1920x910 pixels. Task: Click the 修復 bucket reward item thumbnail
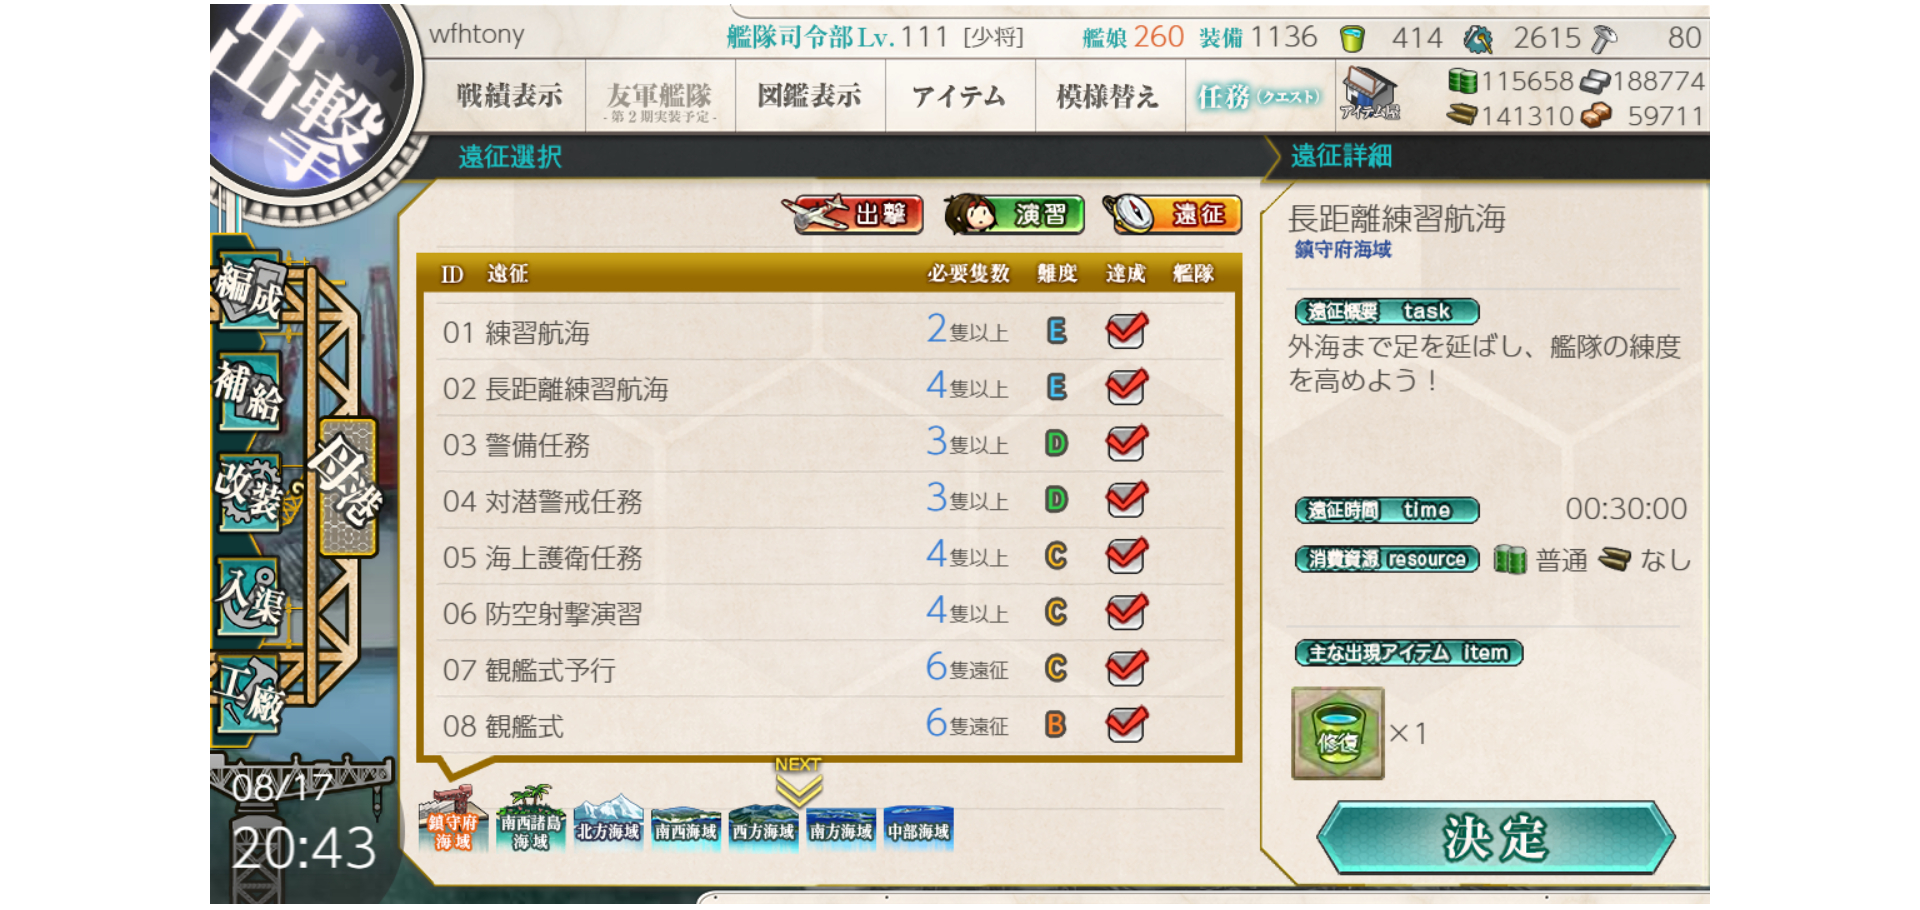click(x=1338, y=733)
